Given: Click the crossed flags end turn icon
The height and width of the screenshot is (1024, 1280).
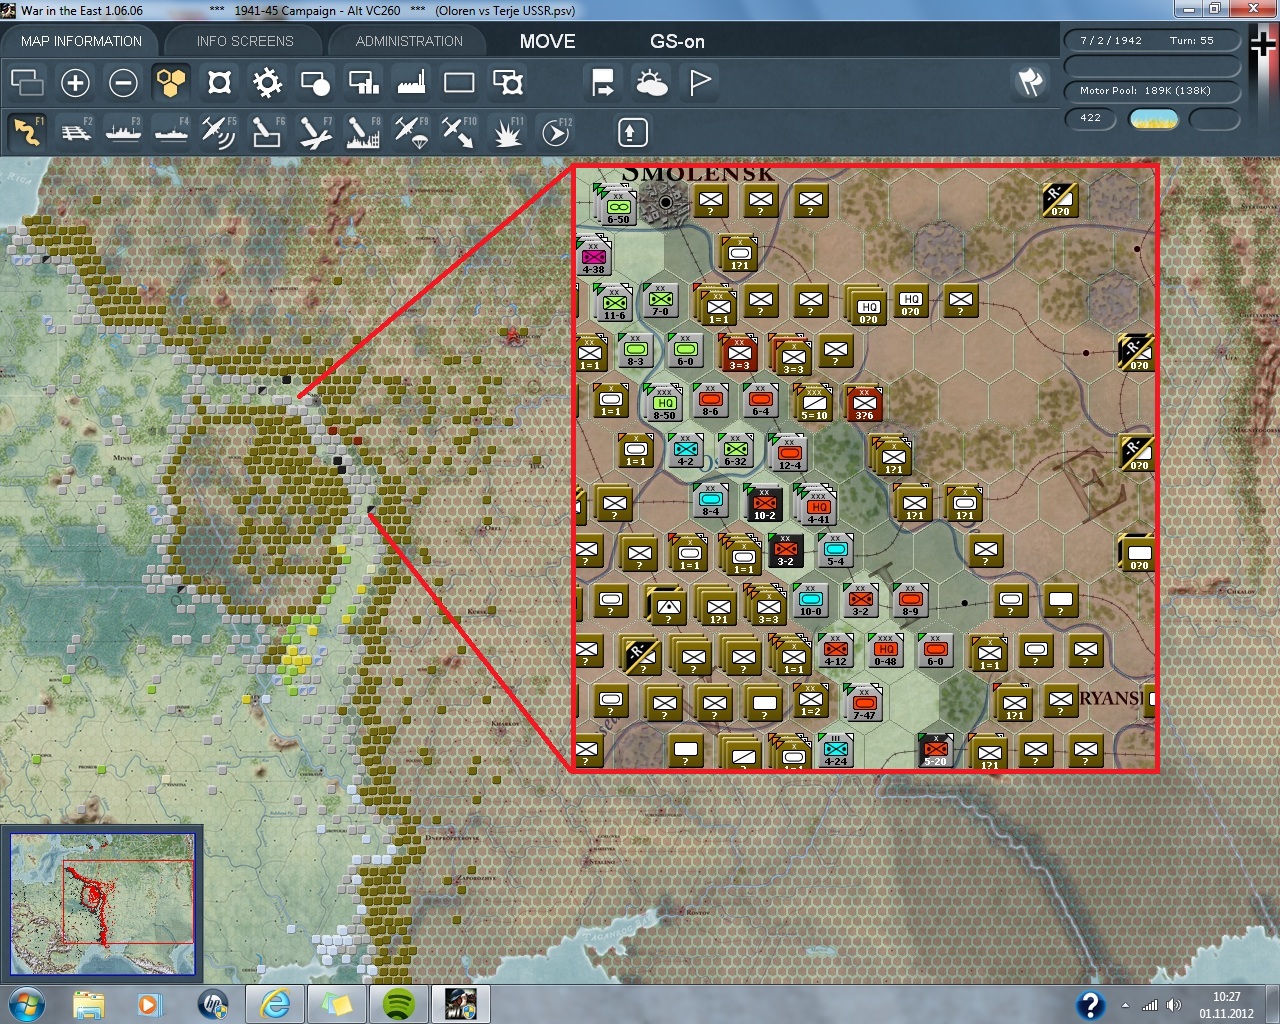Looking at the screenshot, I should click(x=1031, y=82).
